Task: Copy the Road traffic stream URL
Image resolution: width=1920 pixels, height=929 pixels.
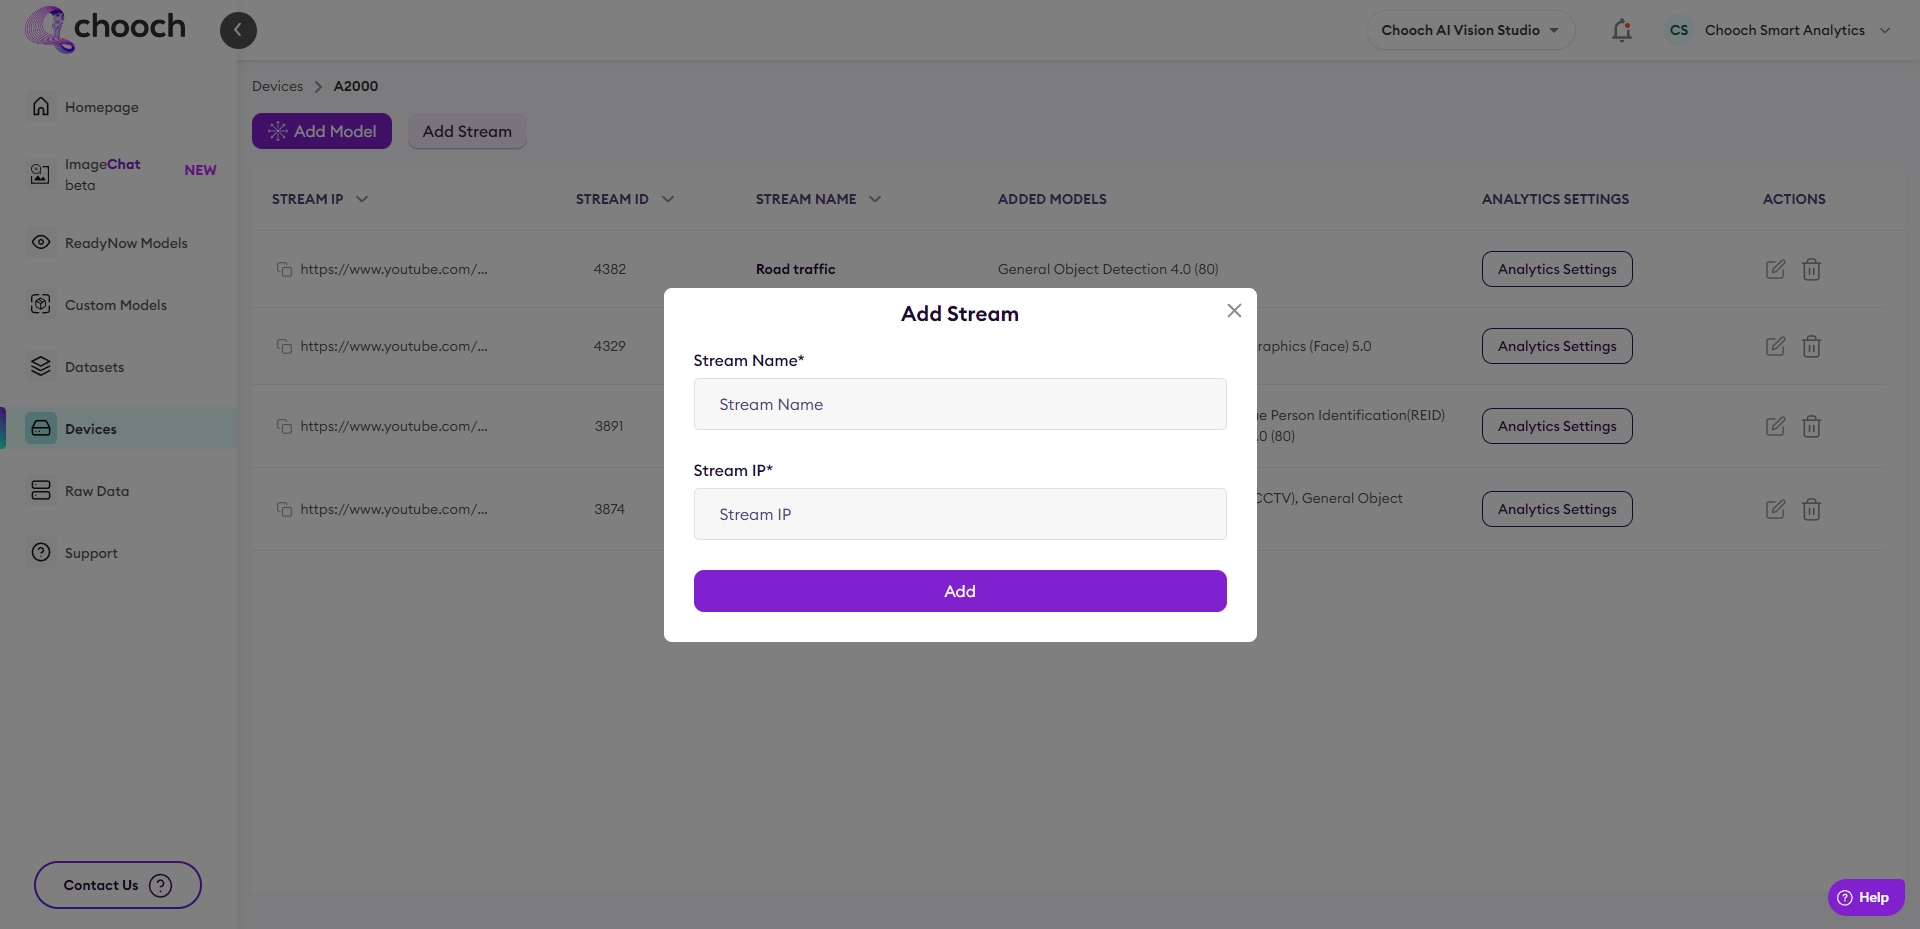Action: pyautogui.click(x=285, y=269)
